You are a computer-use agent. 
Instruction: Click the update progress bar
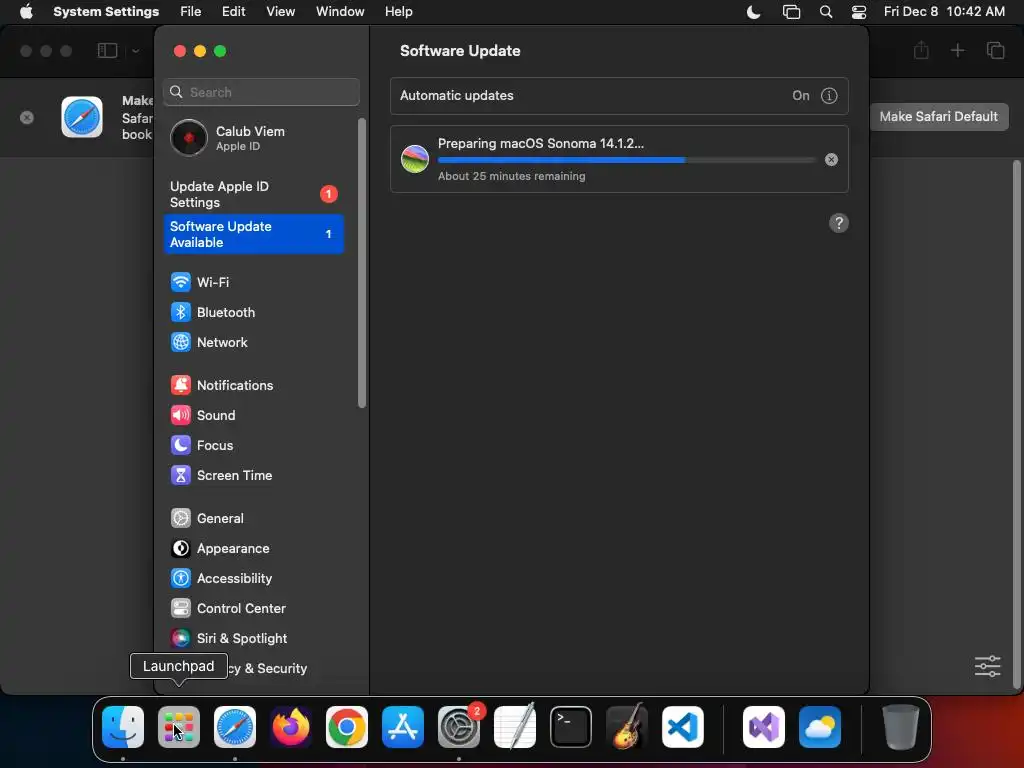(x=627, y=160)
